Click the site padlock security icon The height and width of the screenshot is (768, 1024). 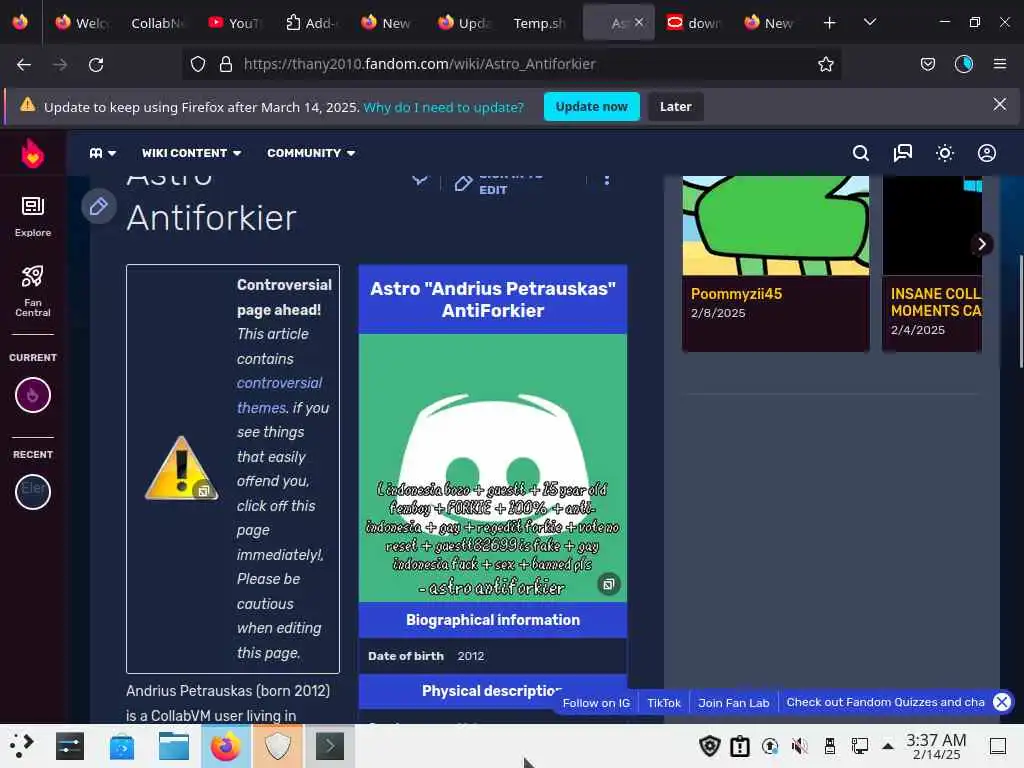click(226, 64)
